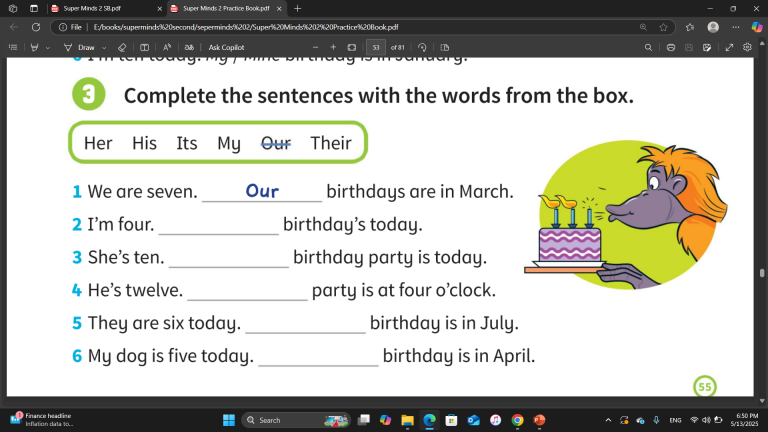Show hidden system tray icons
768x432 pixels.
(x=610, y=420)
